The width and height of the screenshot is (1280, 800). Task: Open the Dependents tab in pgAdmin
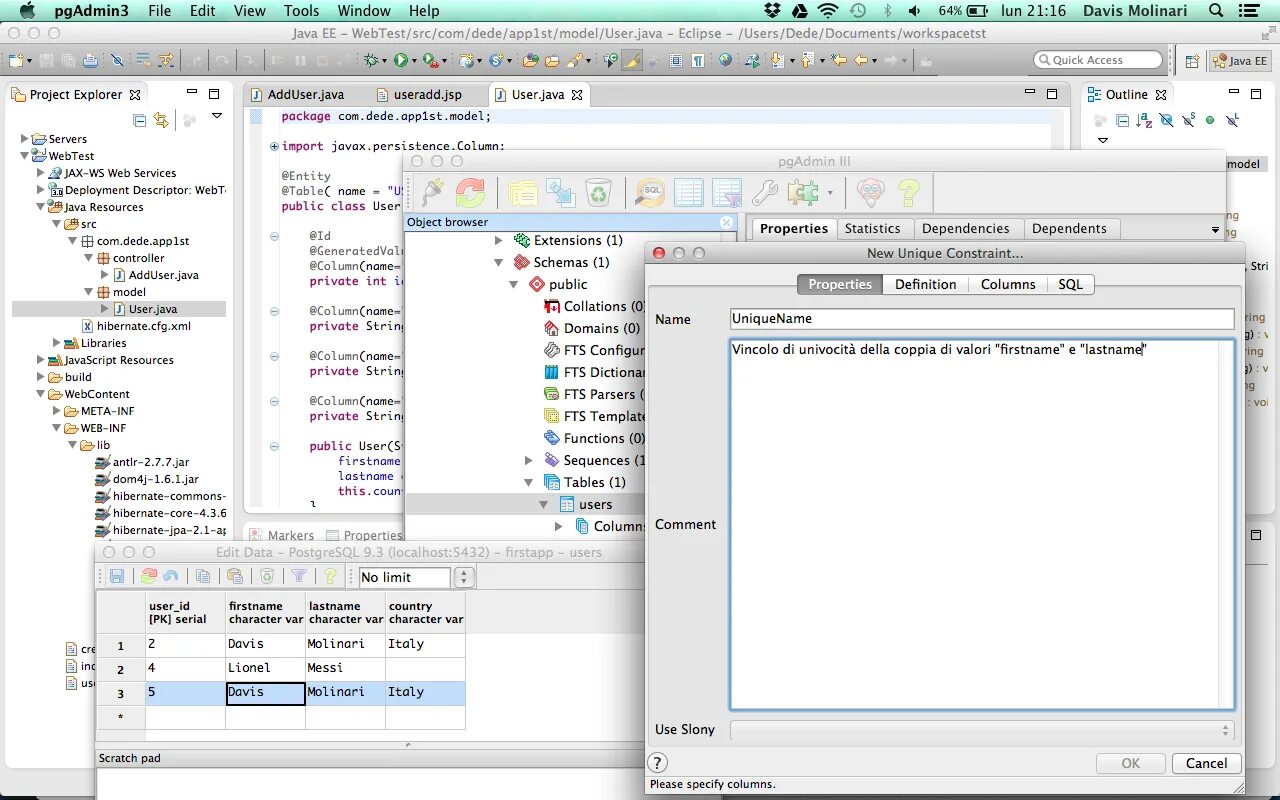click(1069, 228)
